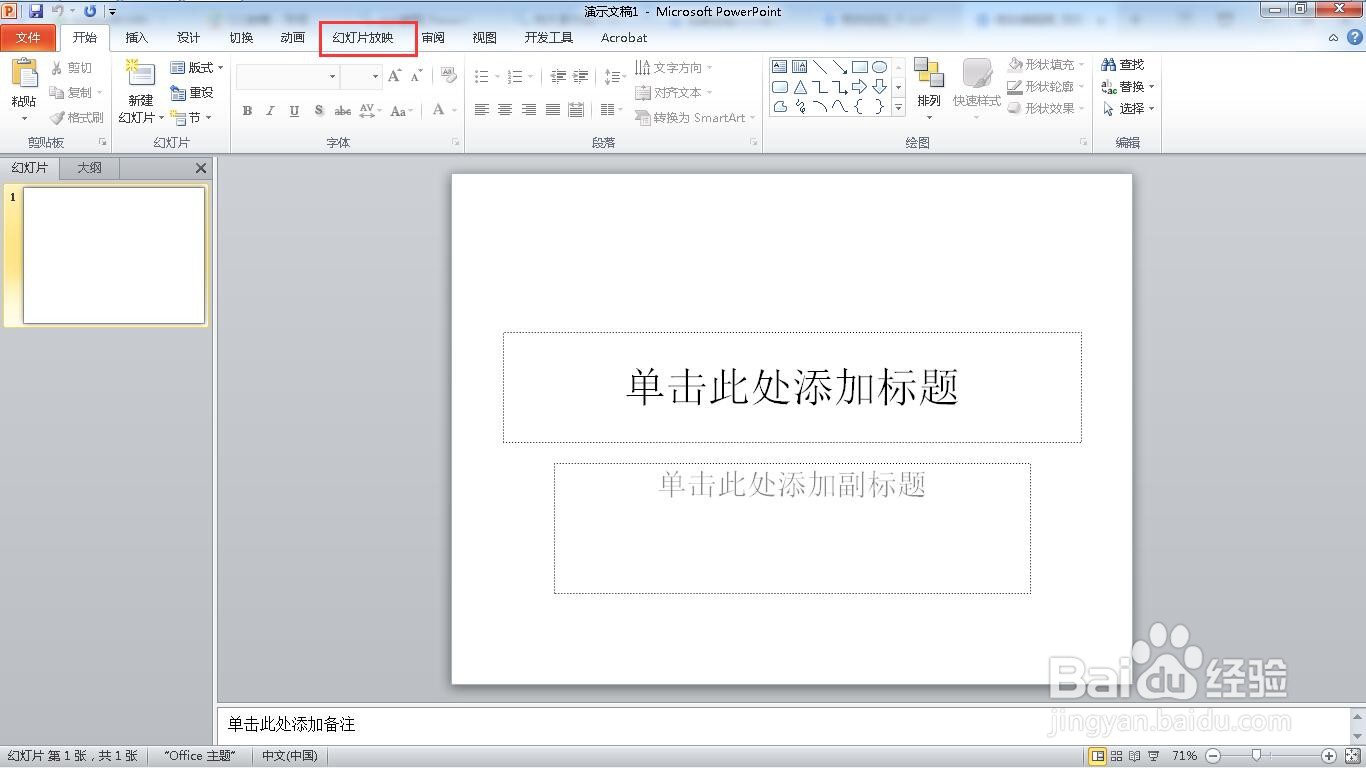Click 形状填充 Shape Fill button
The image size is (1366, 768).
pos(1046,65)
